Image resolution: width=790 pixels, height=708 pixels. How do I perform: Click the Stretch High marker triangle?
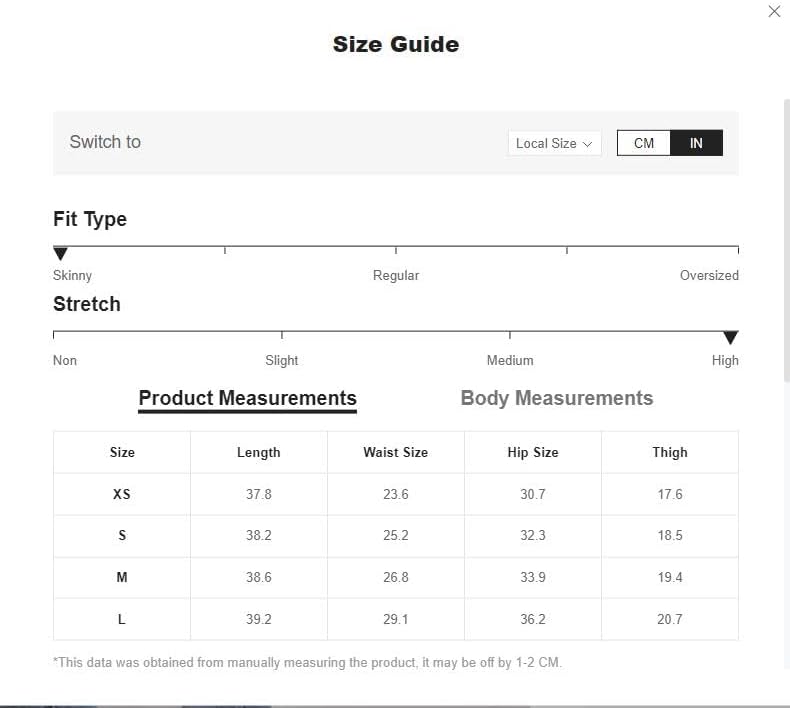(731, 338)
